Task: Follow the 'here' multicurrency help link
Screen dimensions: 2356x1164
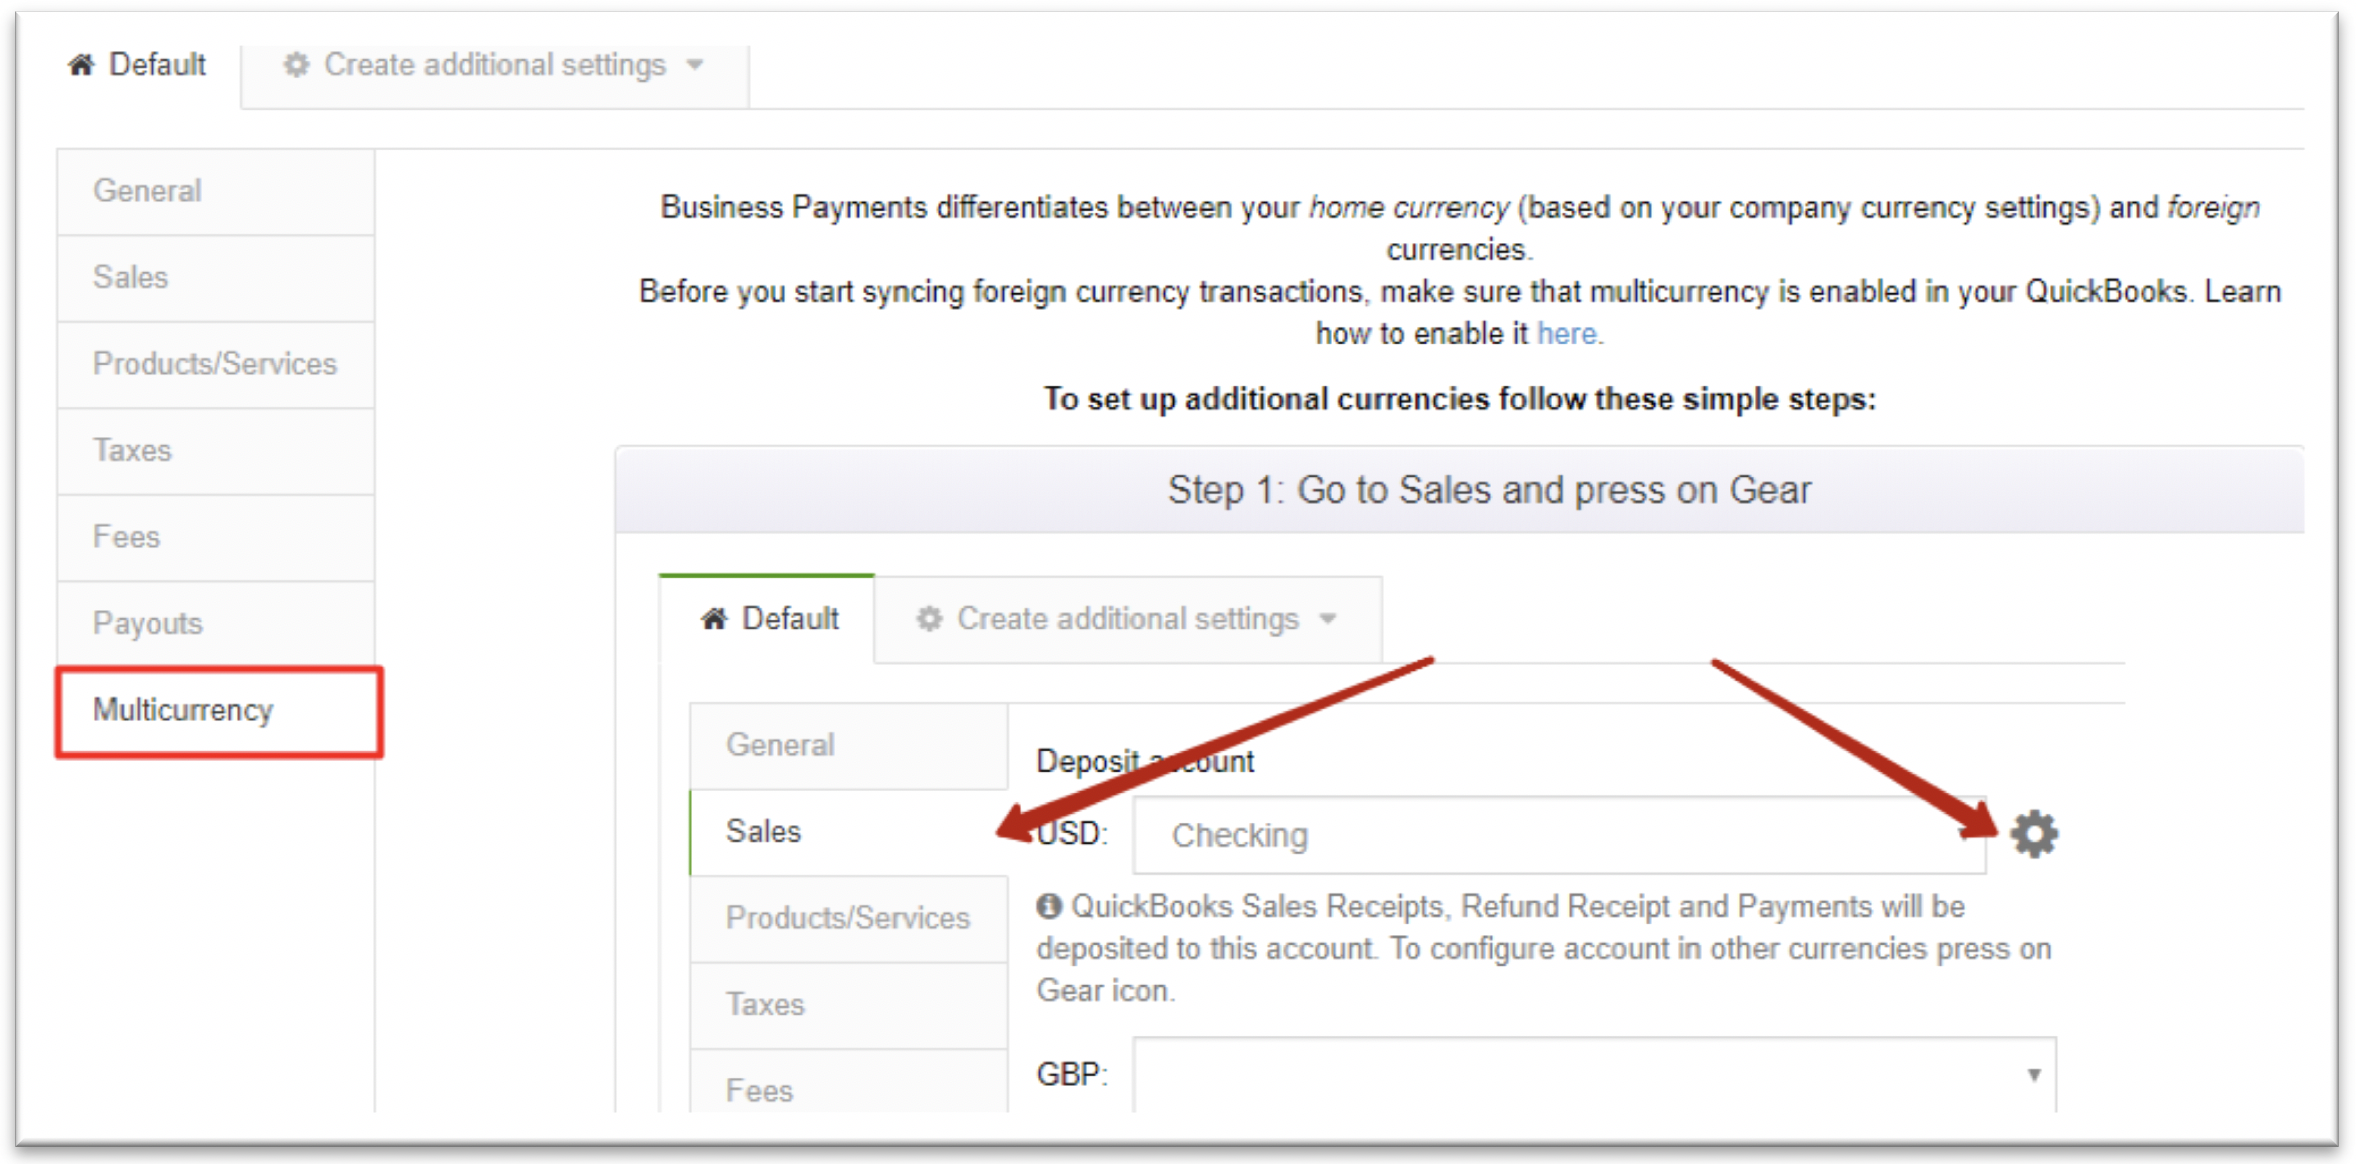Action: (1567, 333)
